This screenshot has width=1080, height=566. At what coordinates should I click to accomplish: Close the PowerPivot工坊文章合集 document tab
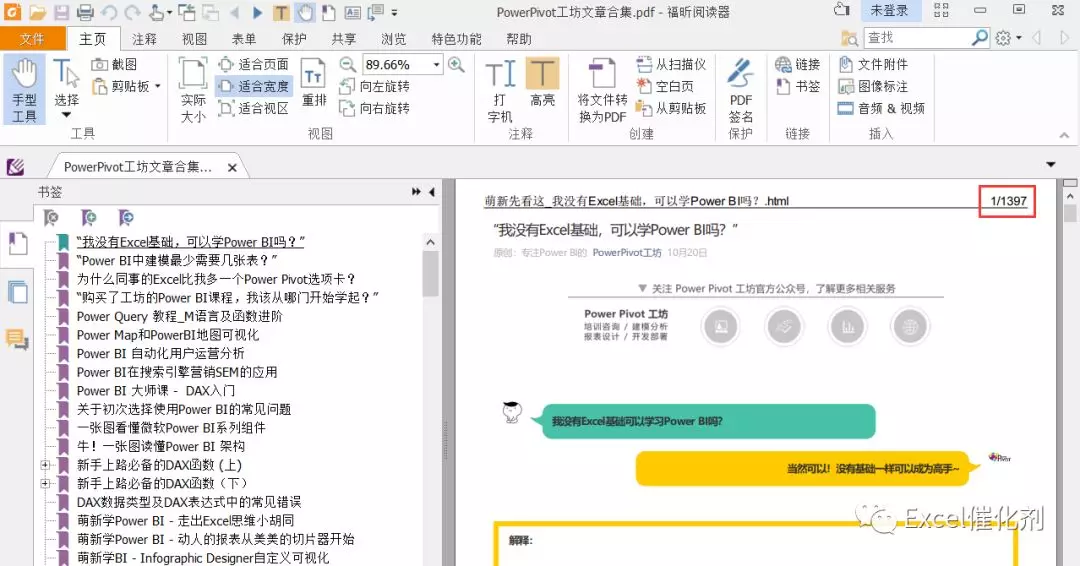[232, 167]
